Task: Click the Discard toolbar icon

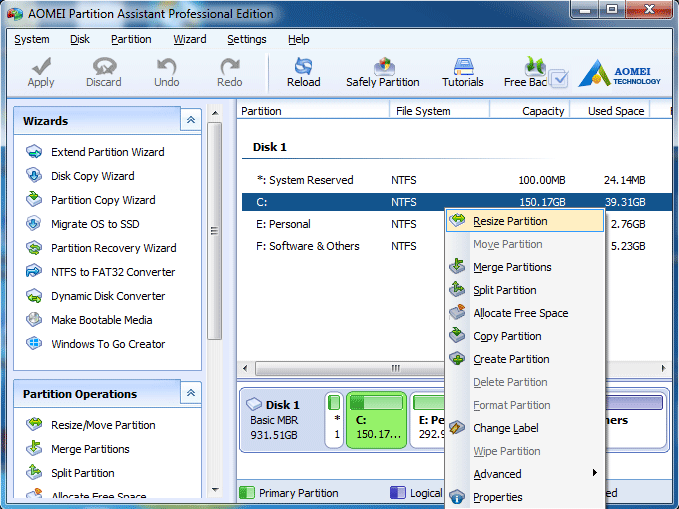Action: [104, 66]
